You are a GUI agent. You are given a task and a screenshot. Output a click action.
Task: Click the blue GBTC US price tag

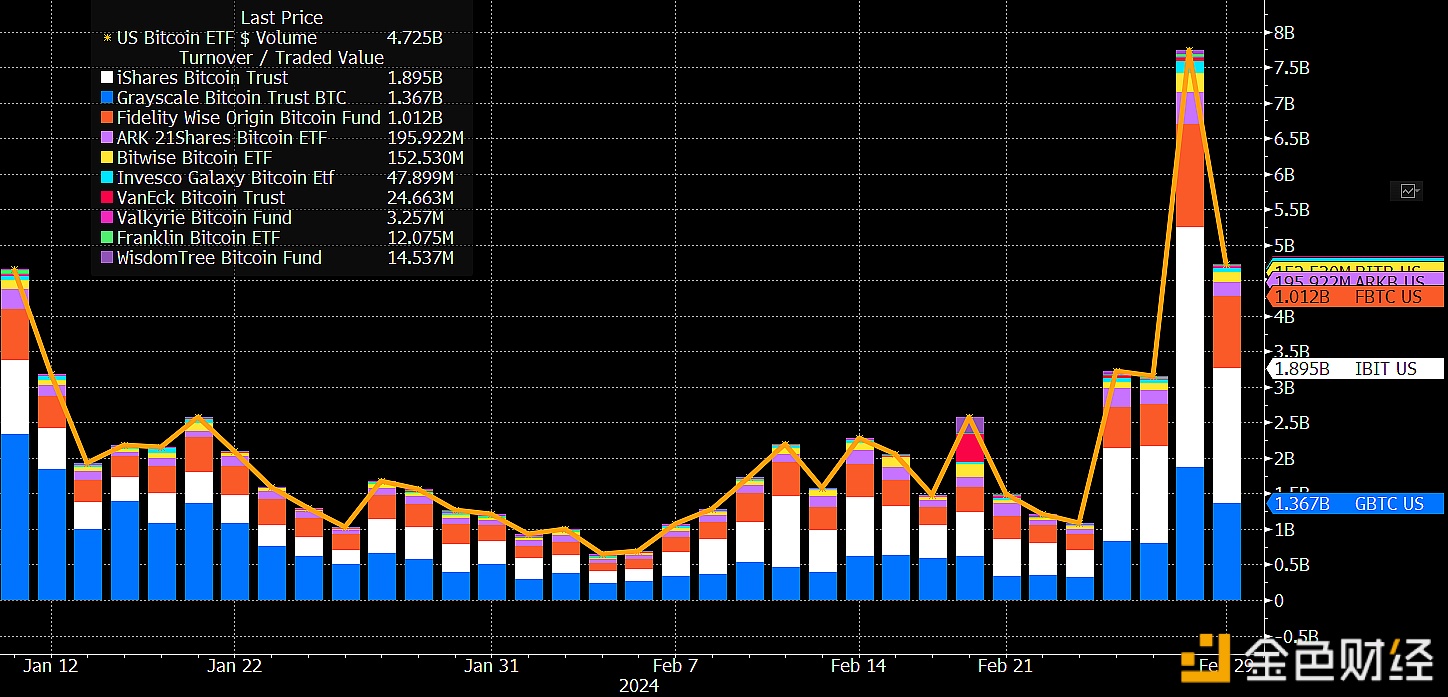tap(1356, 504)
